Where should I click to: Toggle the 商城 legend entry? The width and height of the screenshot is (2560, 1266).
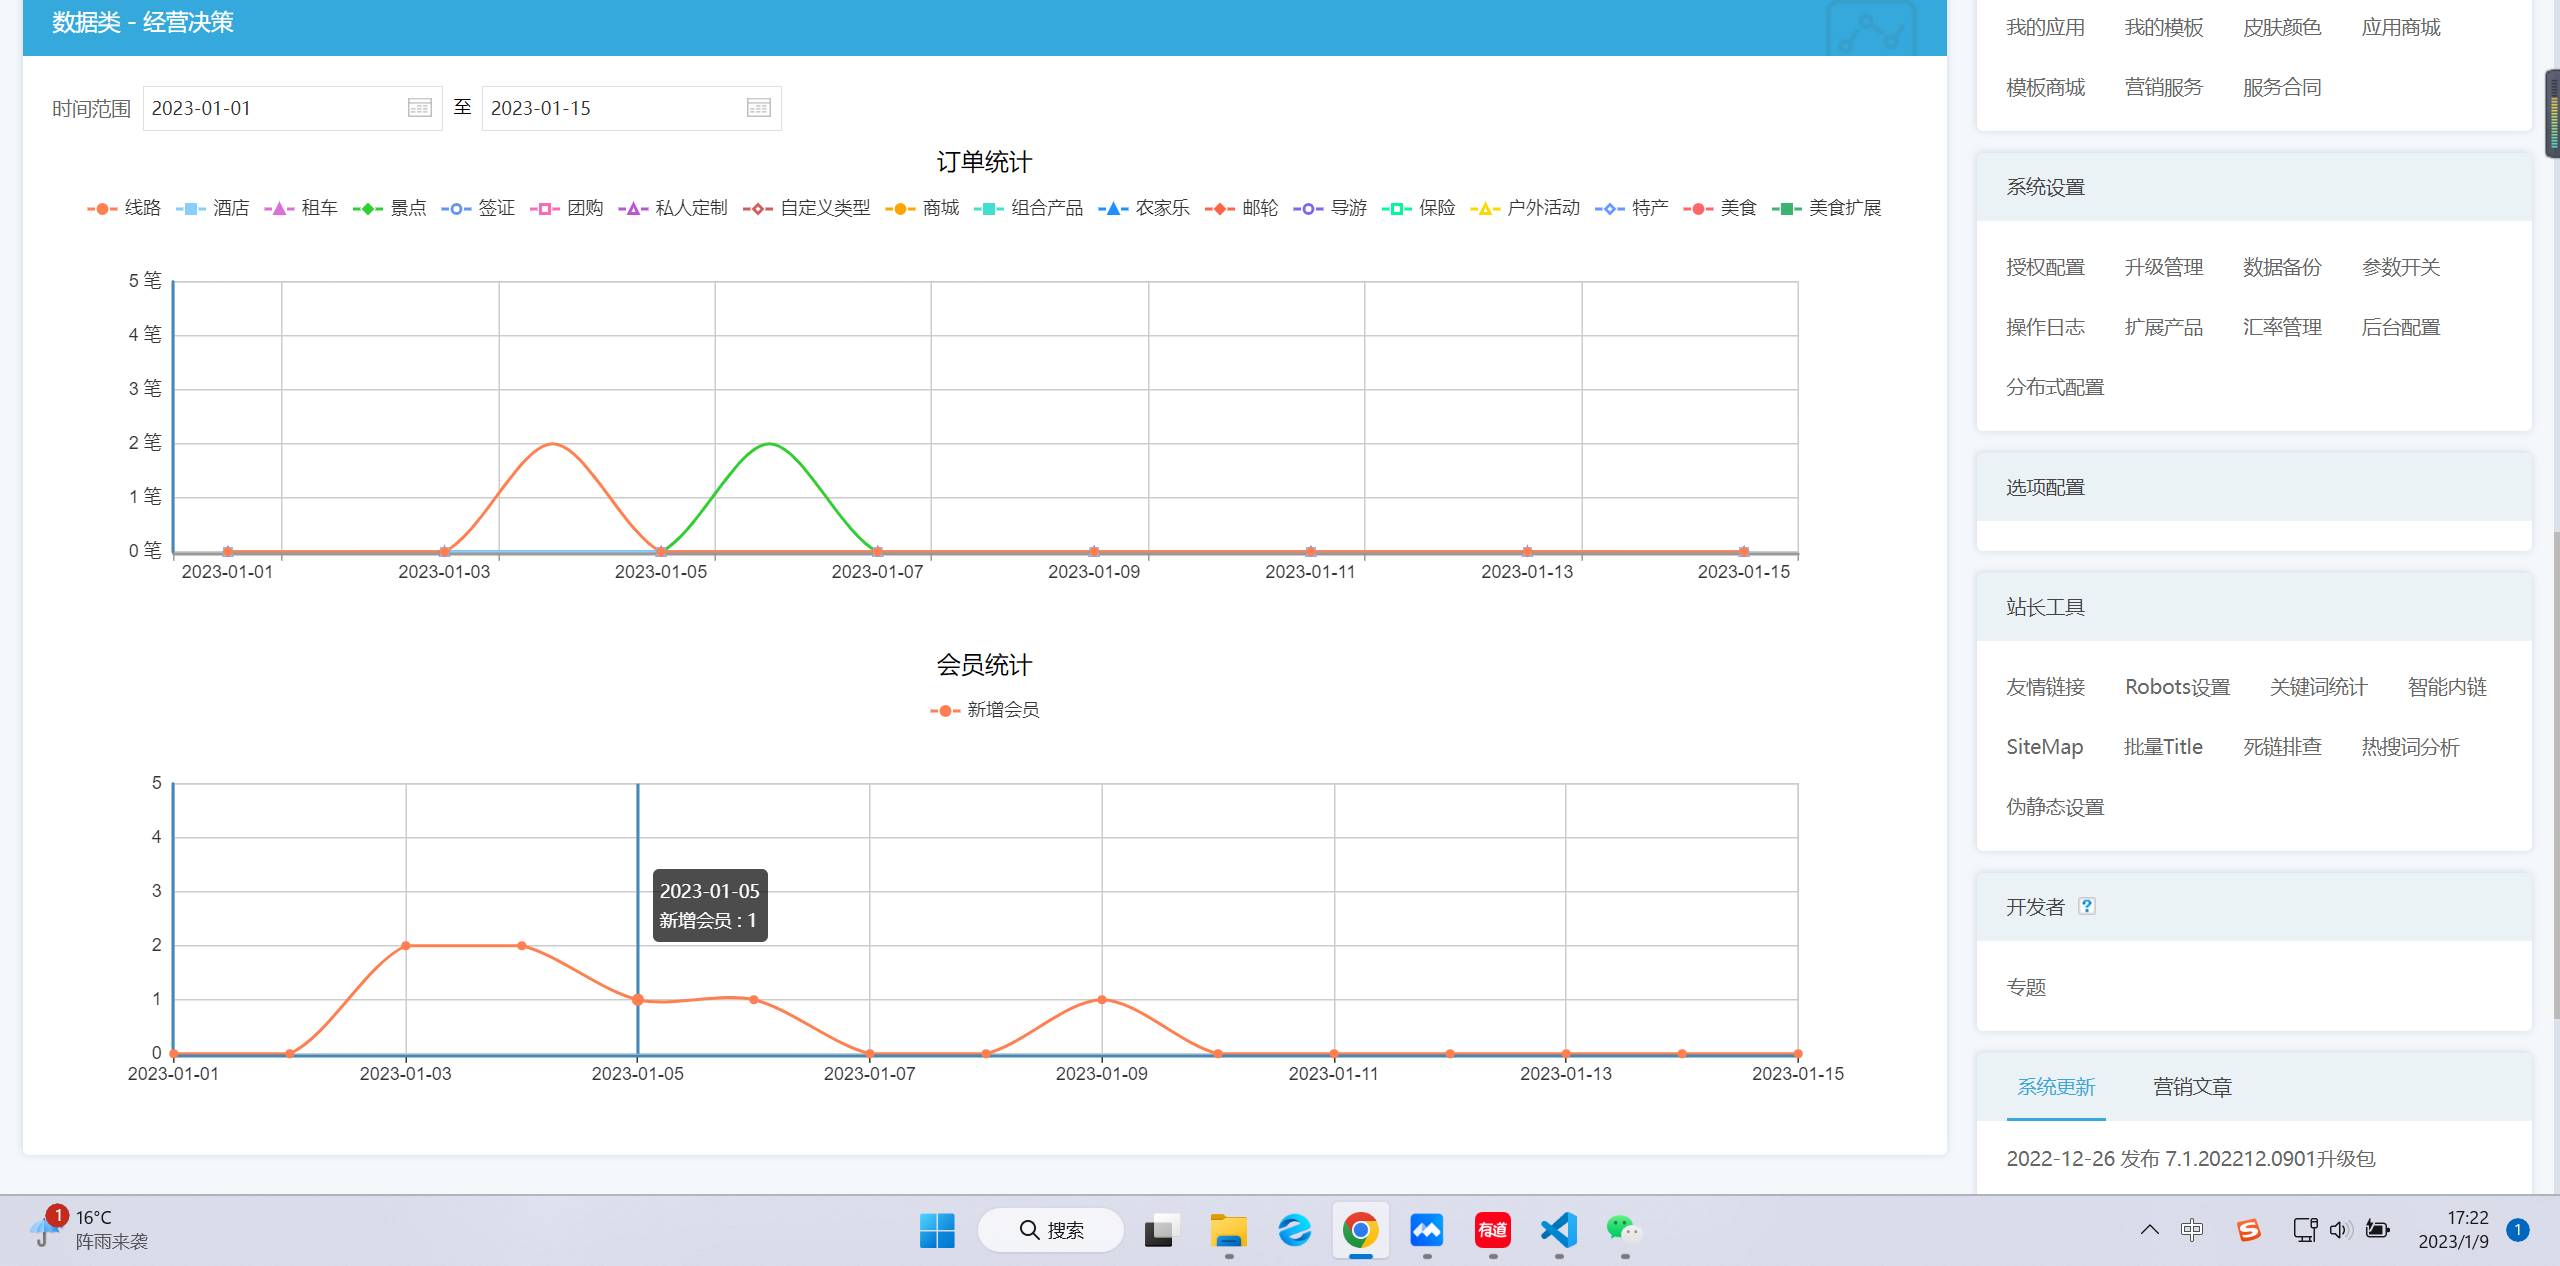coord(922,208)
